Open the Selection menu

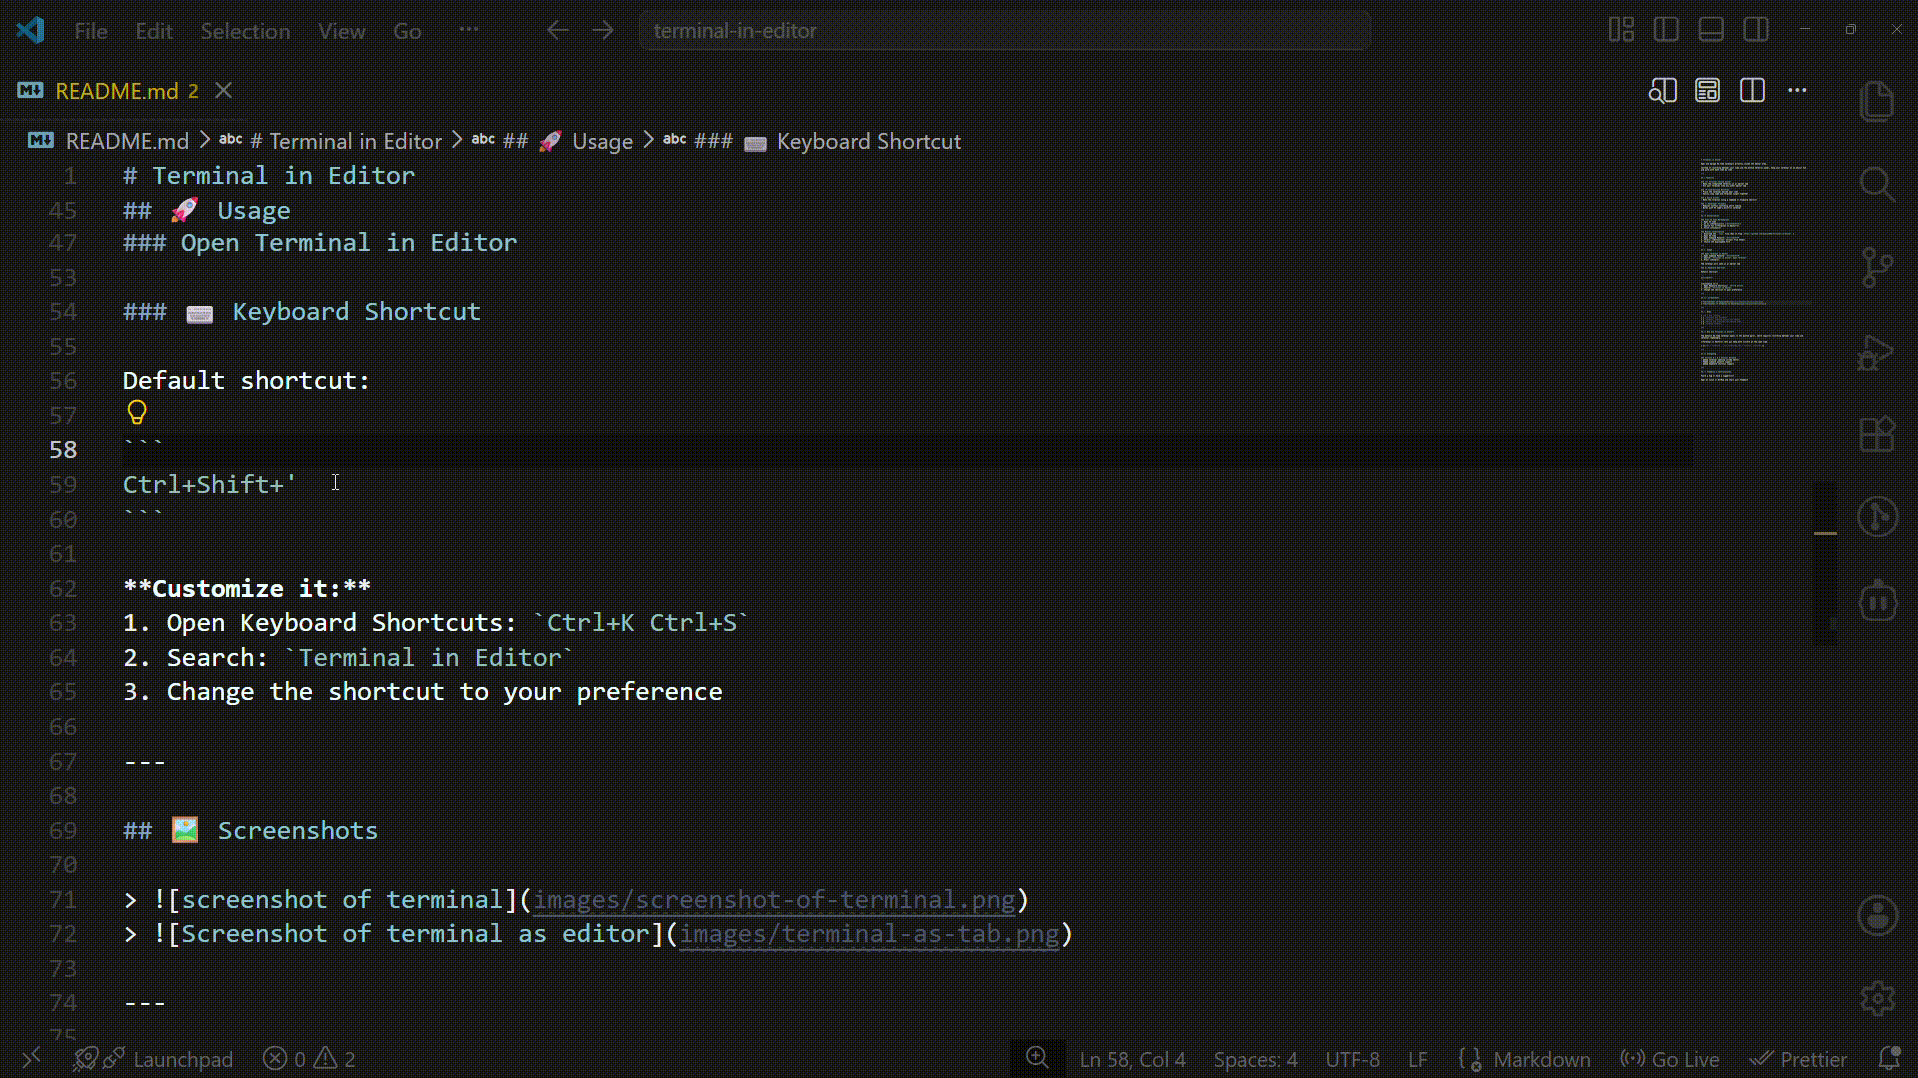tap(245, 31)
